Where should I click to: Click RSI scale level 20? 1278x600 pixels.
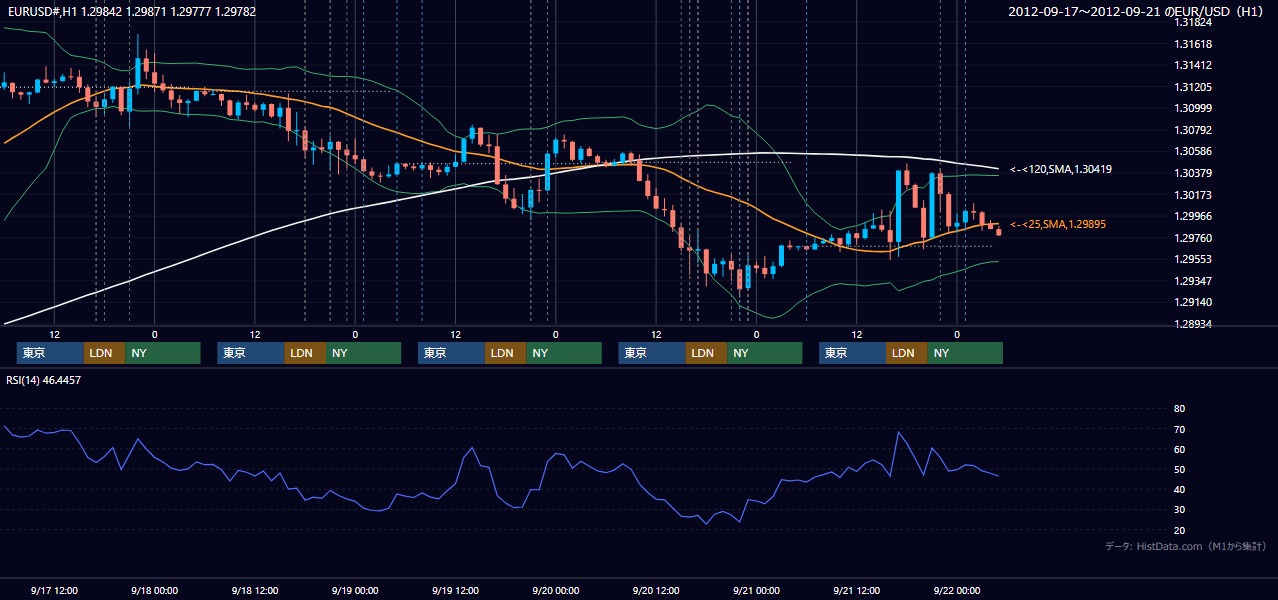pyautogui.click(x=1179, y=530)
